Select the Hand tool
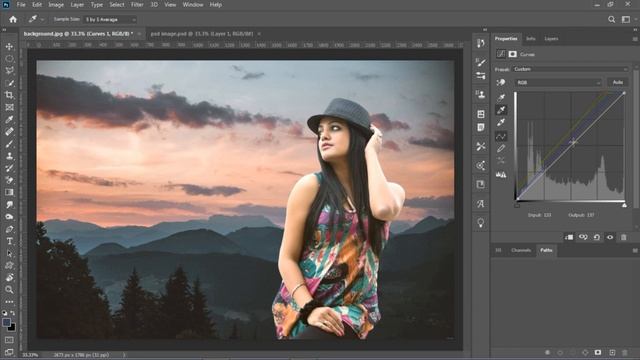 (9, 278)
